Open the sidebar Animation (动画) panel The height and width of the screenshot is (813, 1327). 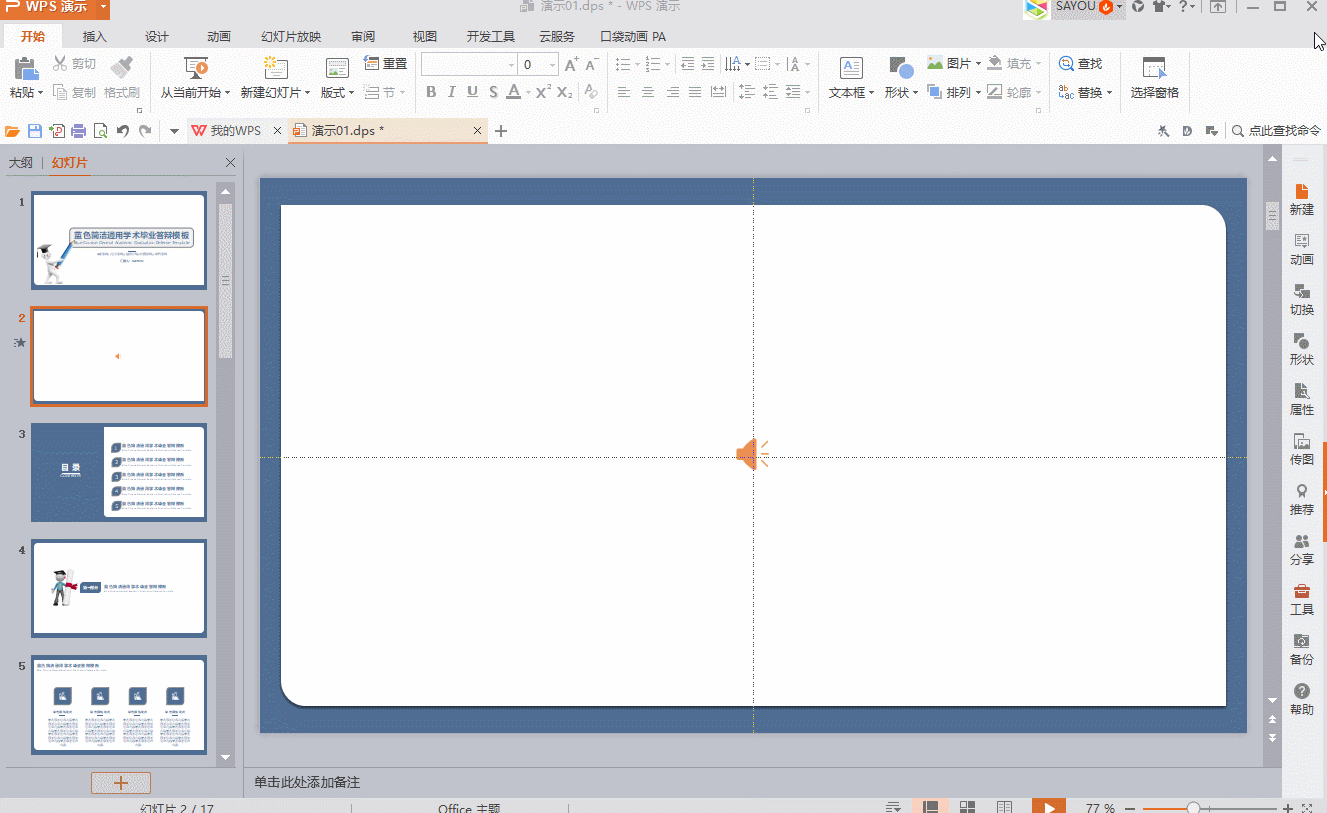1301,249
